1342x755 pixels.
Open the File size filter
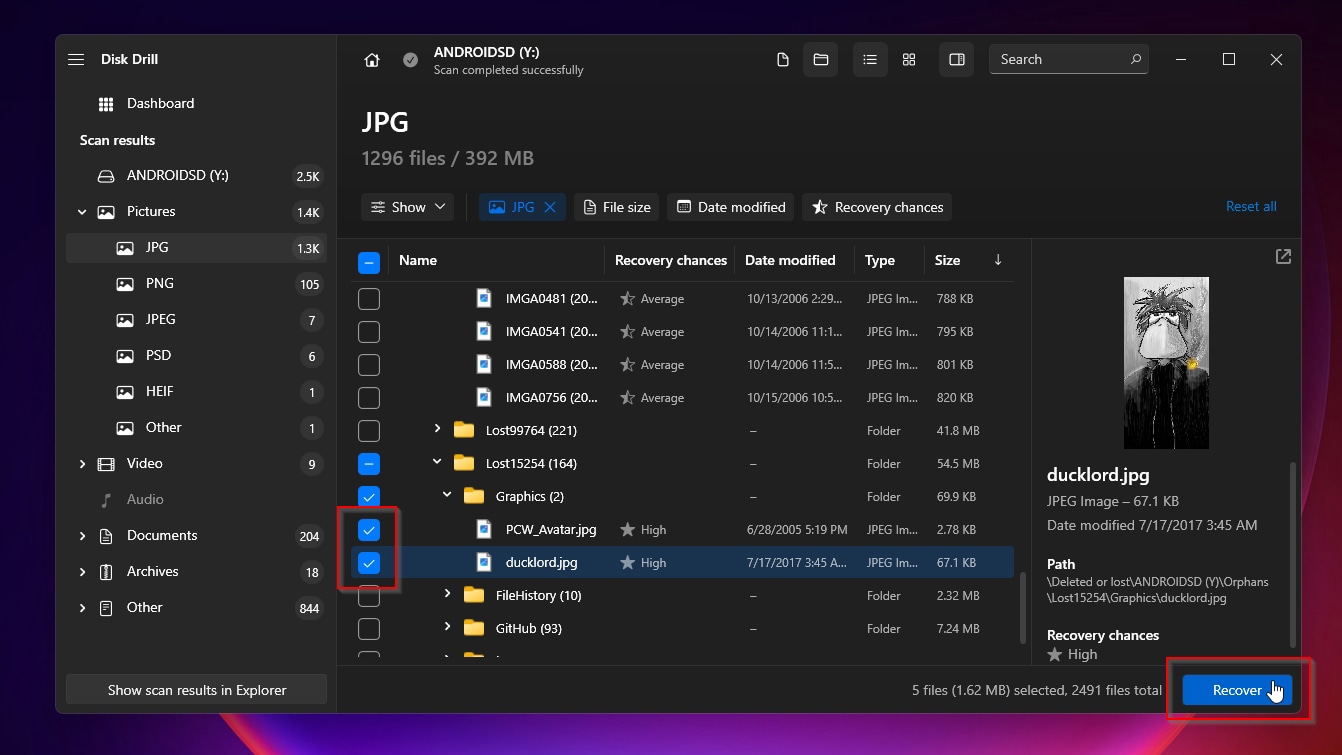[x=617, y=207]
